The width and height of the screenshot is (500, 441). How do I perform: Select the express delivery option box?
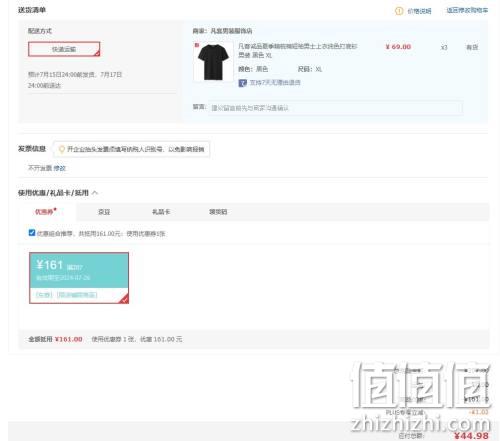[64, 49]
